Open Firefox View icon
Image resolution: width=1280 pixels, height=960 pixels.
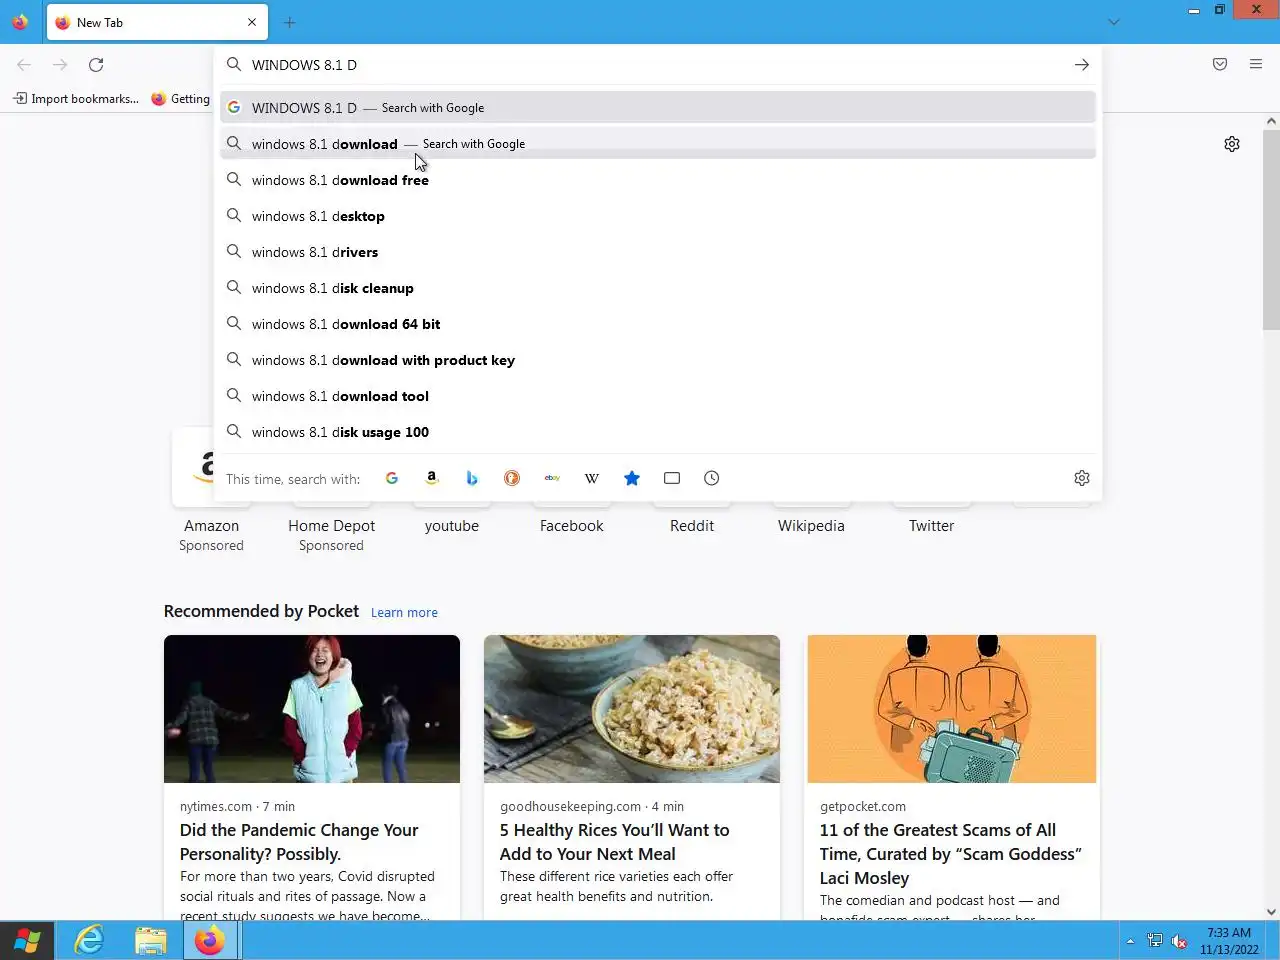pos(20,22)
